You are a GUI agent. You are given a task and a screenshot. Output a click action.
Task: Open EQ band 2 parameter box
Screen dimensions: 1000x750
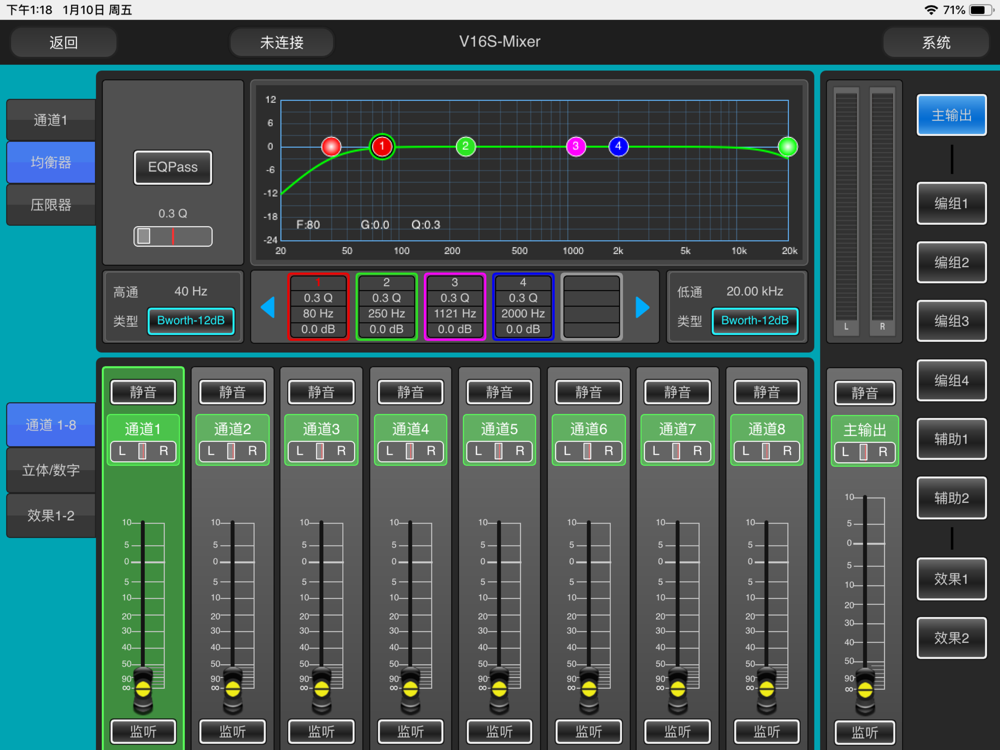386,306
